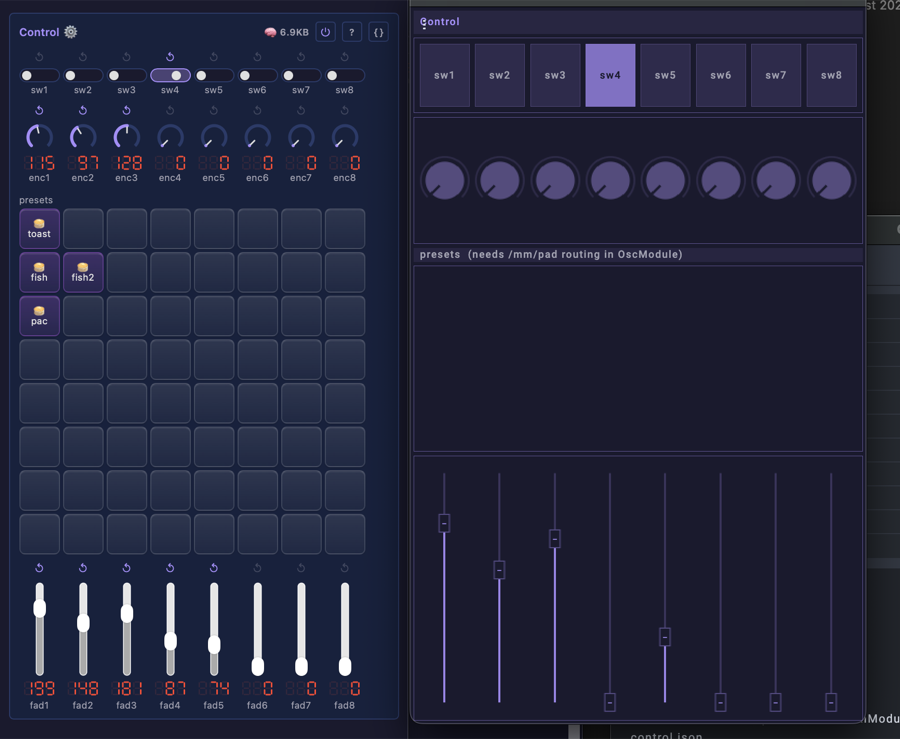Reset fad4 using its arrow icon
Image resolution: width=900 pixels, height=739 pixels.
click(170, 567)
